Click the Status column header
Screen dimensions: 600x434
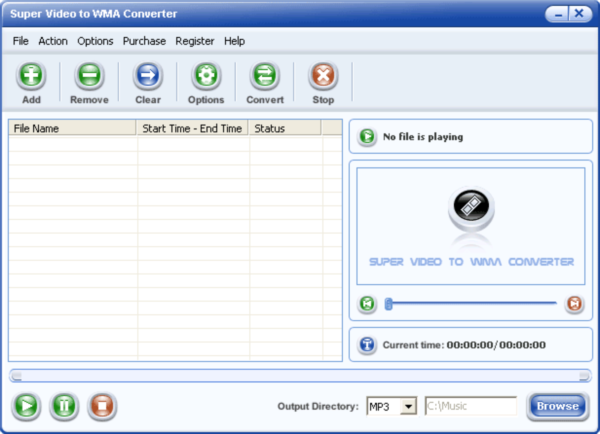pos(285,128)
